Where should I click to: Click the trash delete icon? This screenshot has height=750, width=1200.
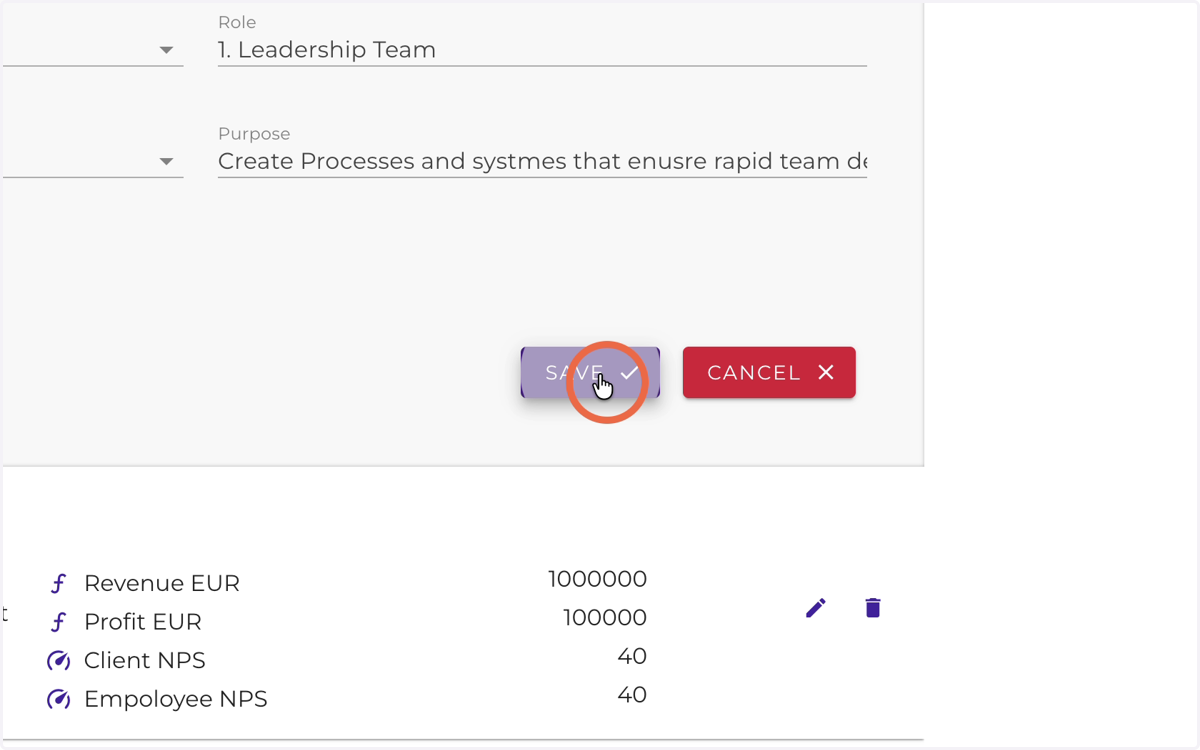point(873,608)
